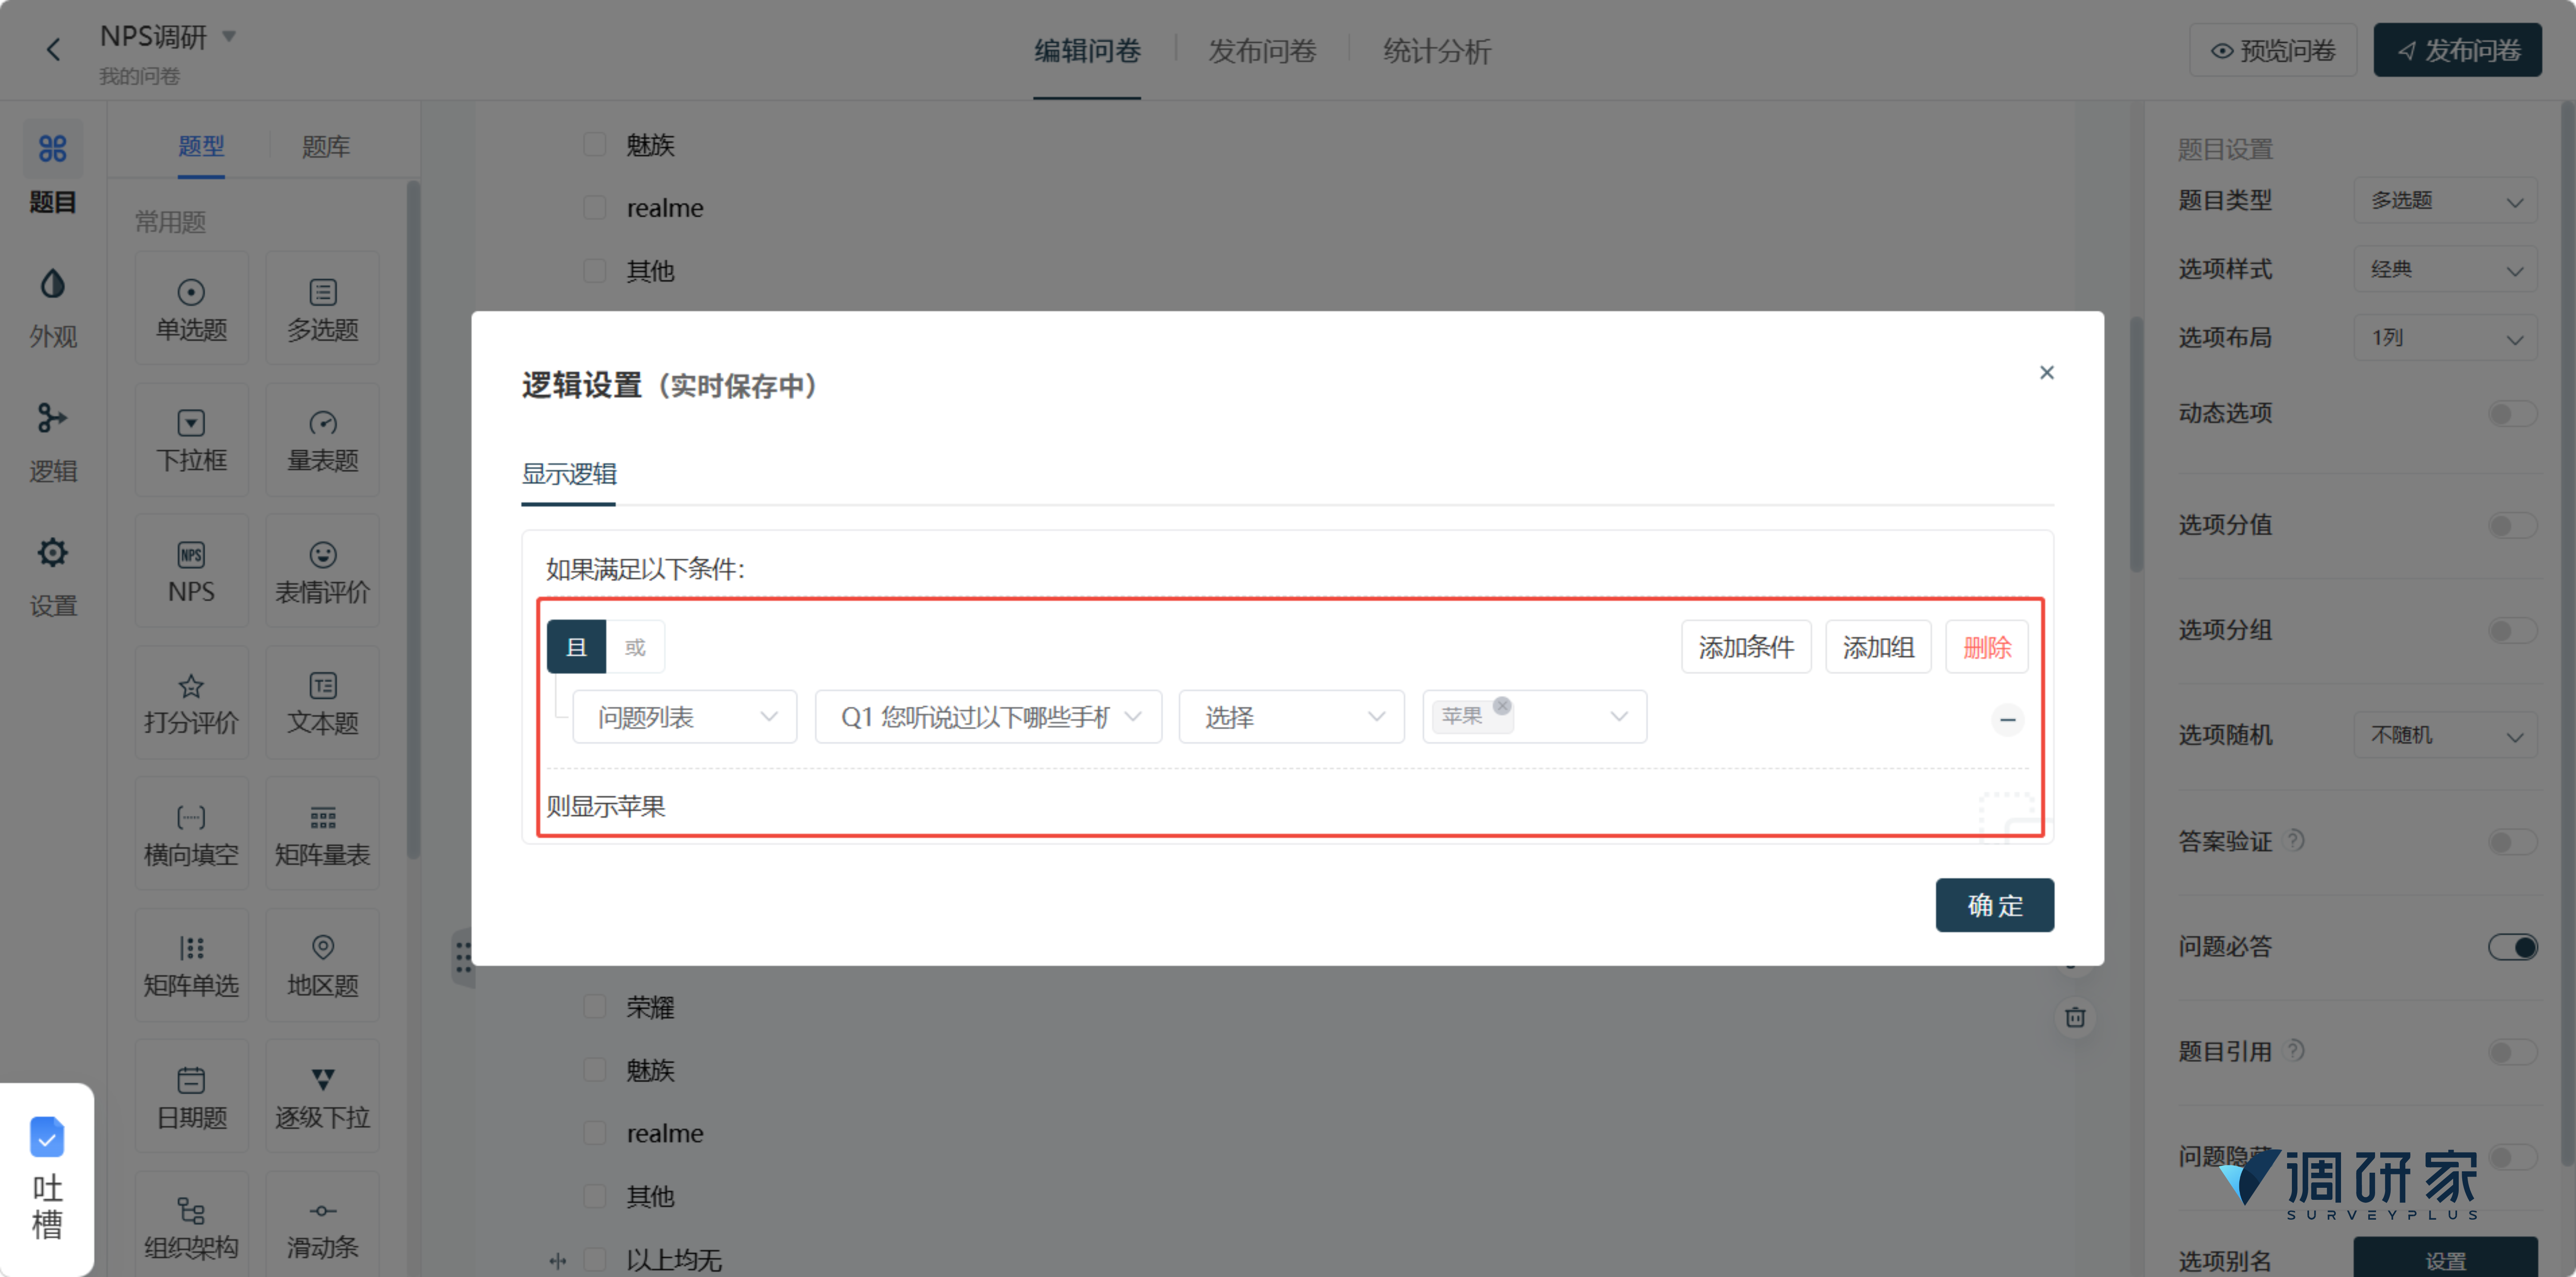Screen dimensions: 2576x1277
Task: Close the 逻辑设置 dialog
Action: click(x=2046, y=373)
